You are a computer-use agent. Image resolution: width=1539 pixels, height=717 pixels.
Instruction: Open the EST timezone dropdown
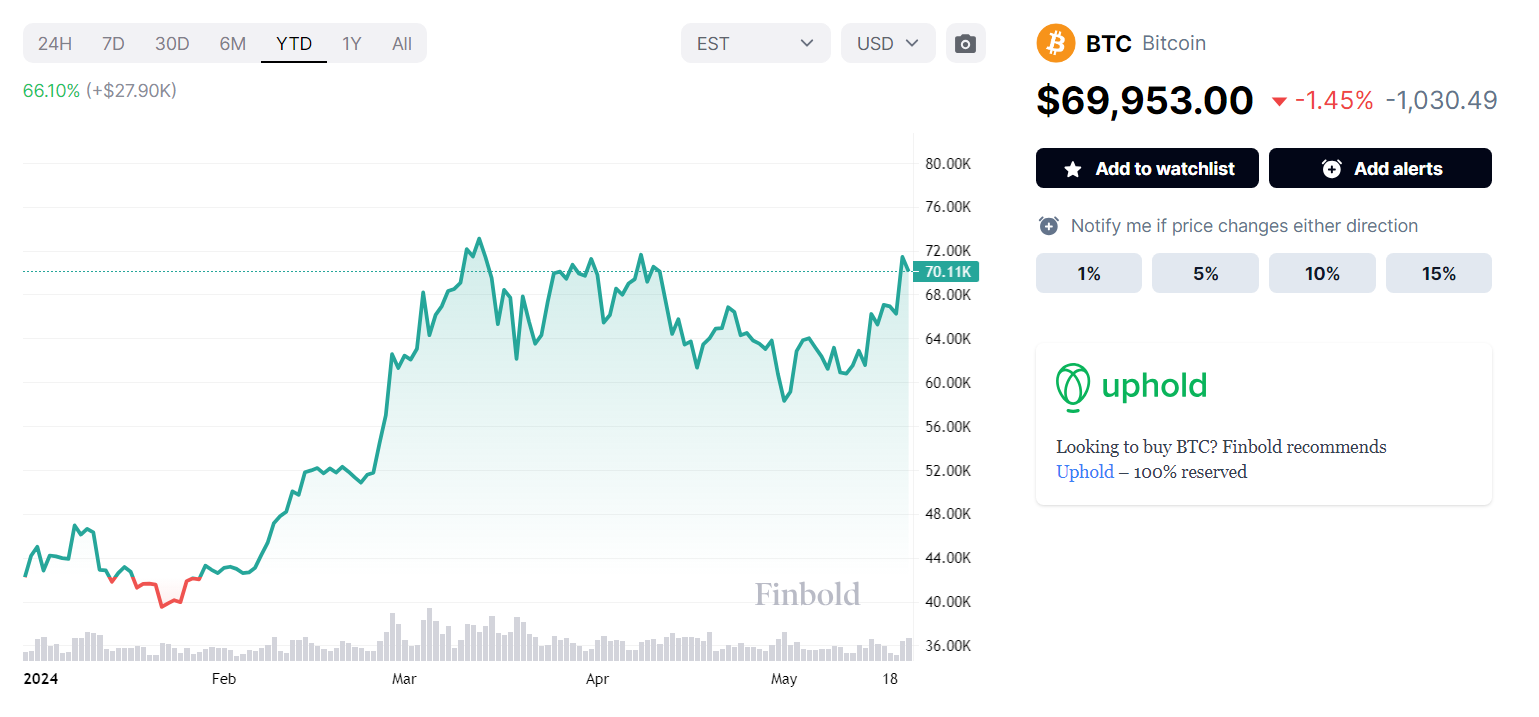click(x=755, y=44)
